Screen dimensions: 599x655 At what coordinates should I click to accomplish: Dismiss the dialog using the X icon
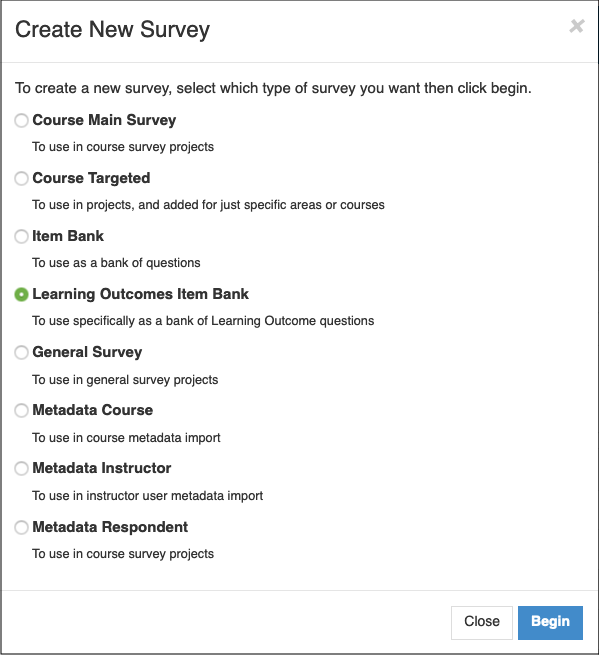coord(577,26)
